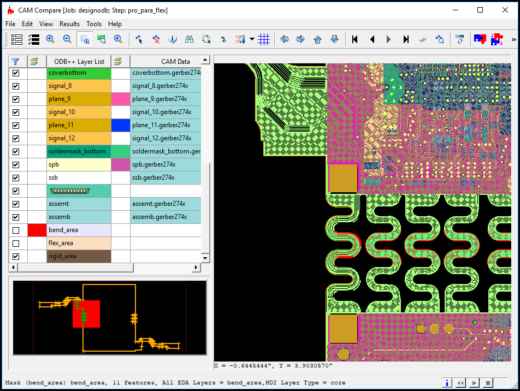Click the info button in status bar

pos(447,383)
